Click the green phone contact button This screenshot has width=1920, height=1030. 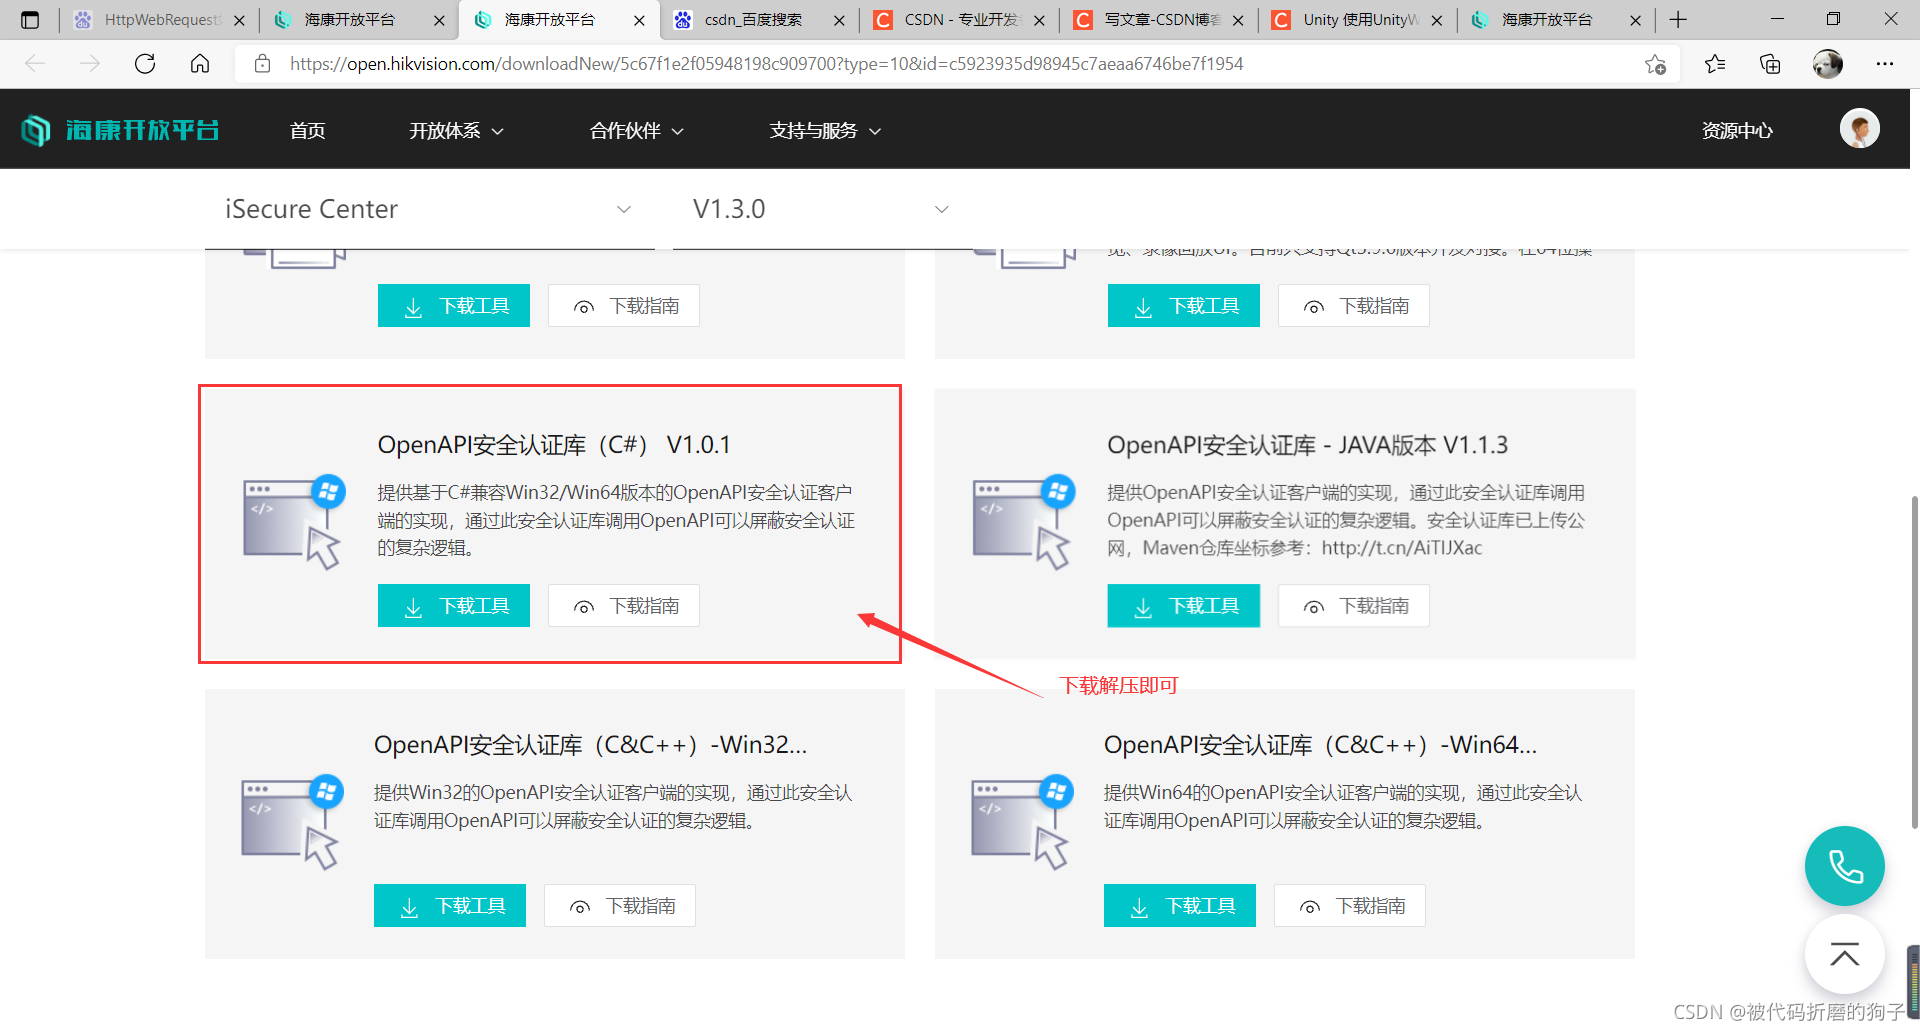pyautogui.click(x=1845, y=866)
